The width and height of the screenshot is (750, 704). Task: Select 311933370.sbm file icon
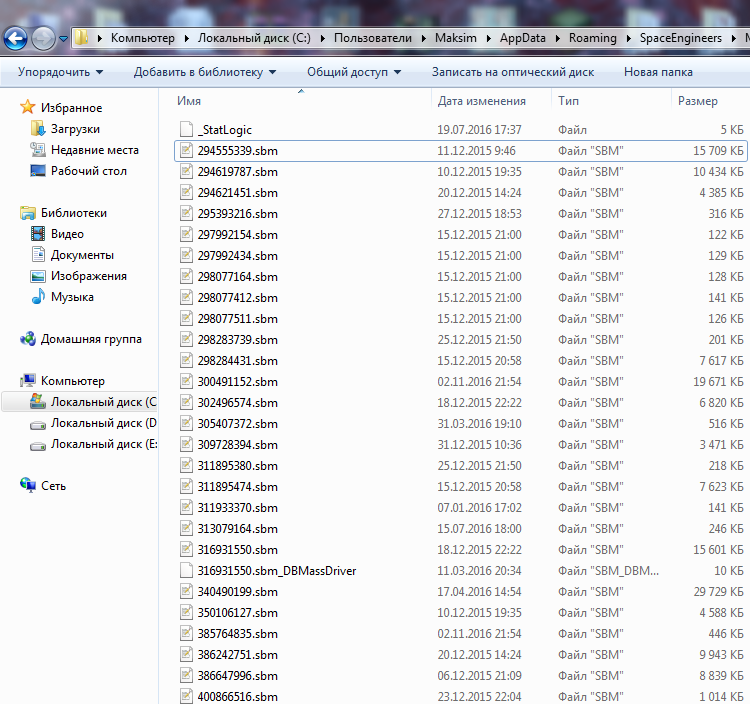pyautogui.click(x=187, y=507)
